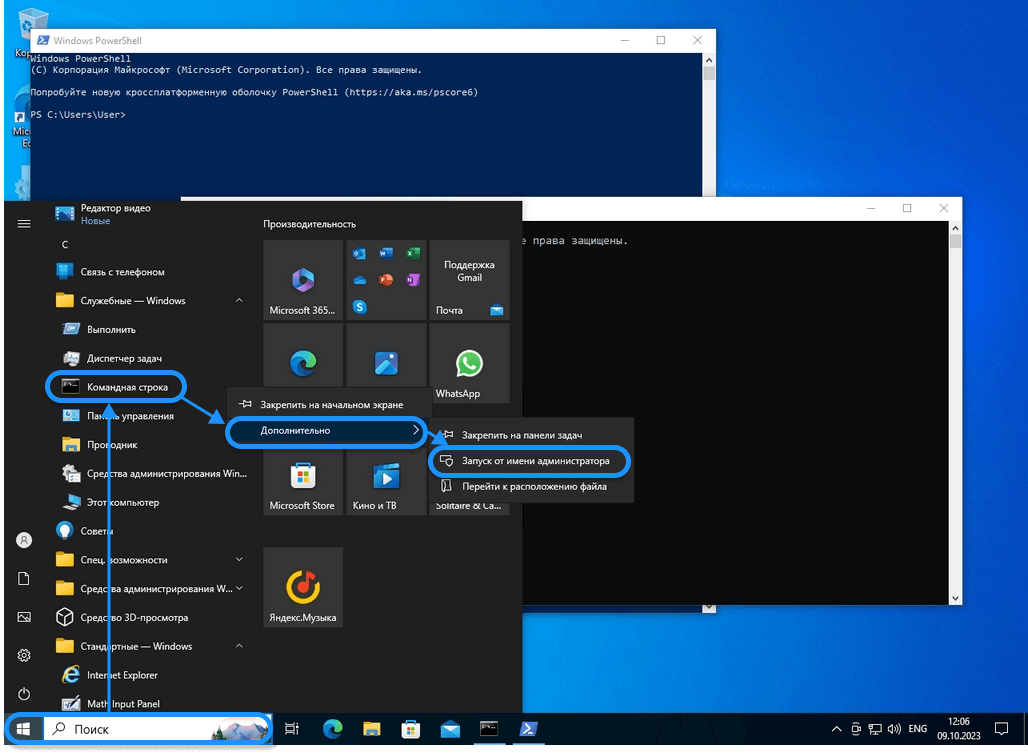Open the 'Дополнительно' submenu item
The image size is (1028, 753).
[x=326, y=431]
